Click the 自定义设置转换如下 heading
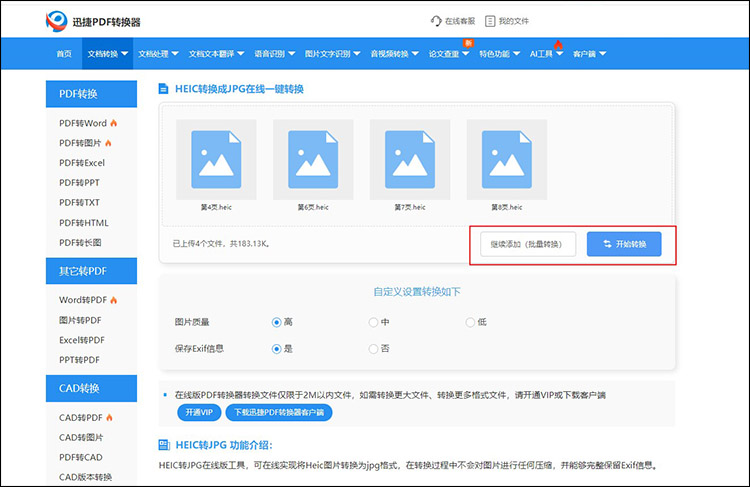The image size is (750, 487). point(417,292)
